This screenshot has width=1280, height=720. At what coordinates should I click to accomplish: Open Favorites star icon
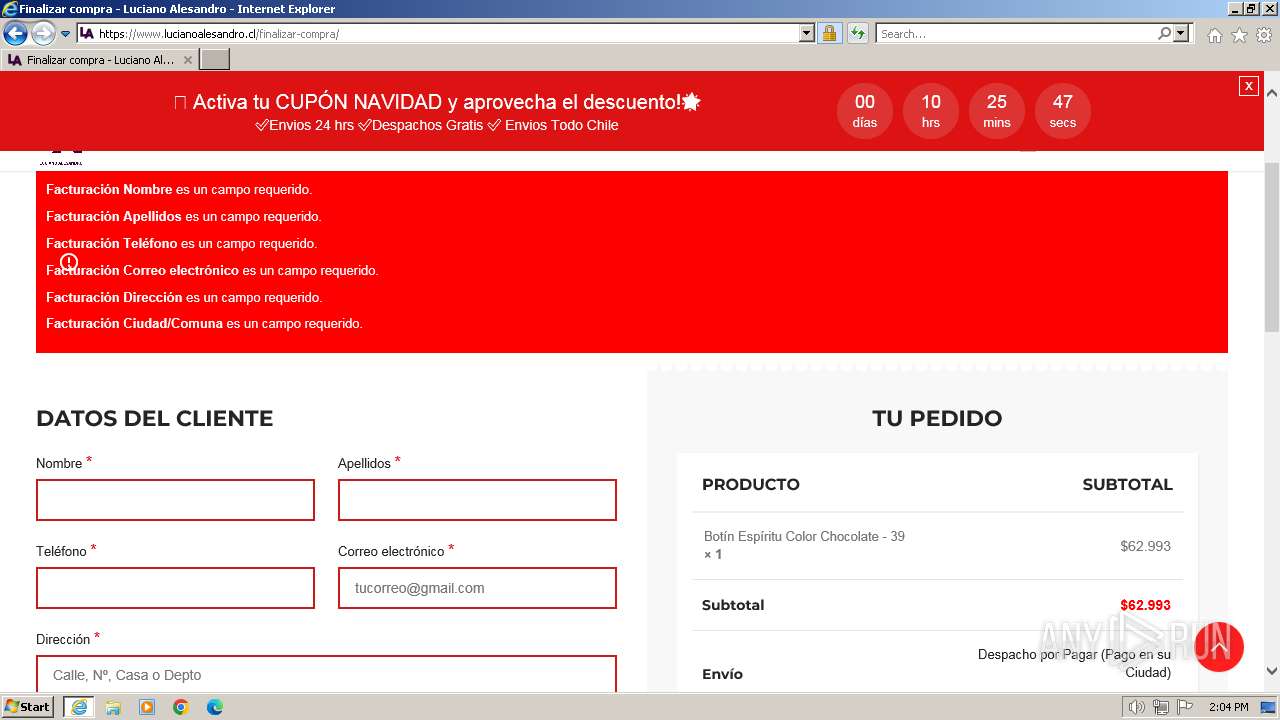click(1239, 35)
